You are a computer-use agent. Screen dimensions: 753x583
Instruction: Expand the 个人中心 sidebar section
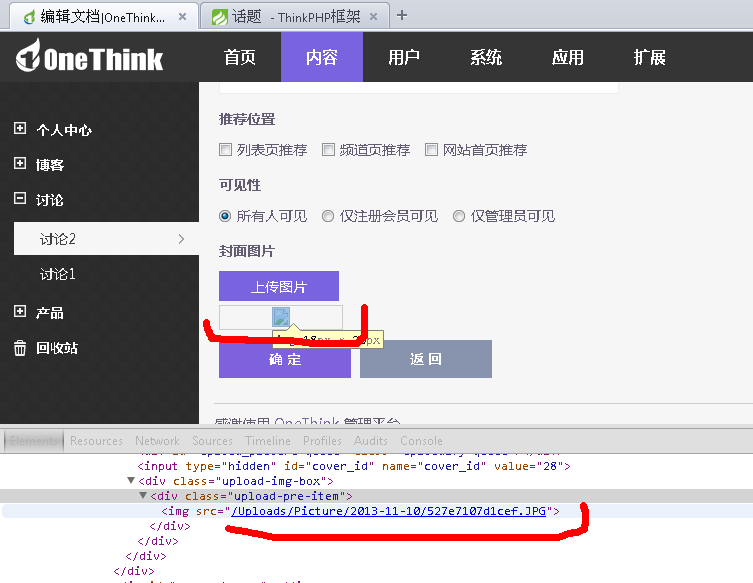coord(20,129)
